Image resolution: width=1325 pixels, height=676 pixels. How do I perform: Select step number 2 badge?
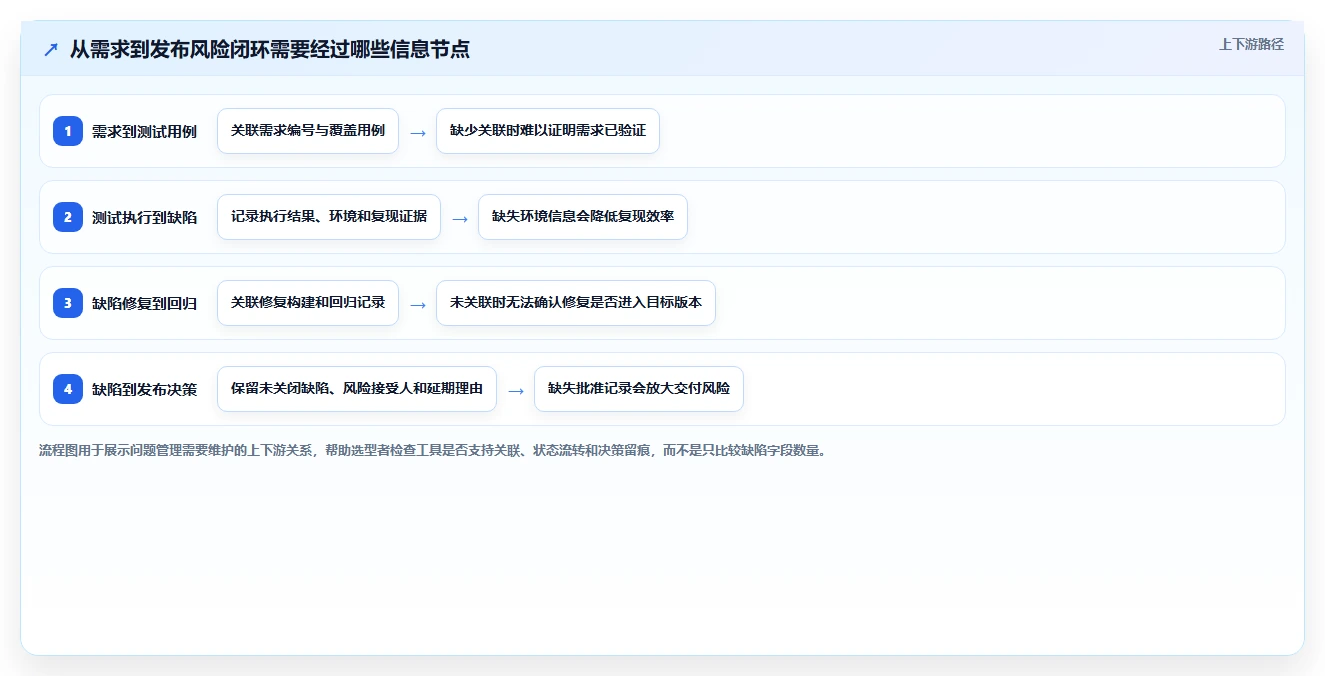coord(68,217)
